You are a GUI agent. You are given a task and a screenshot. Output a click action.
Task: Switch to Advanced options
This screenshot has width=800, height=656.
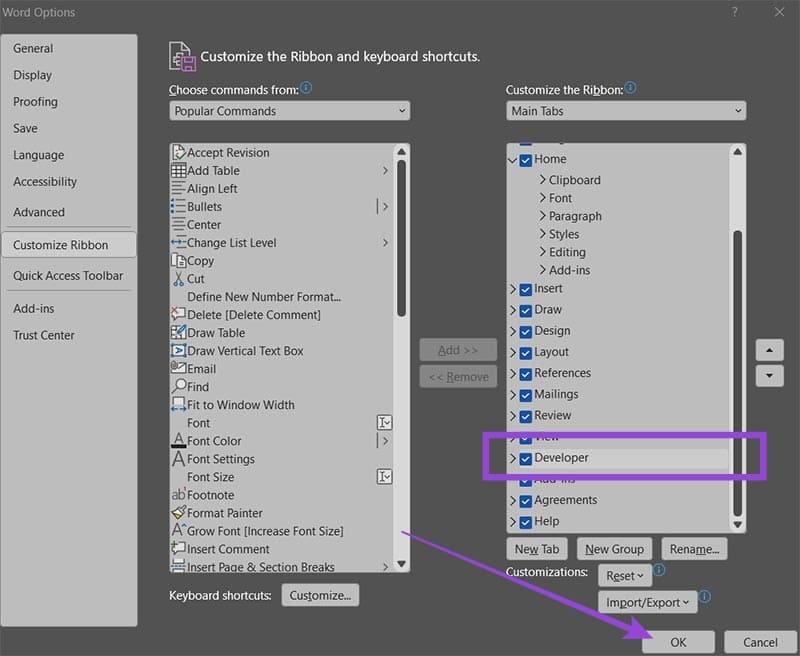[39, 212]
